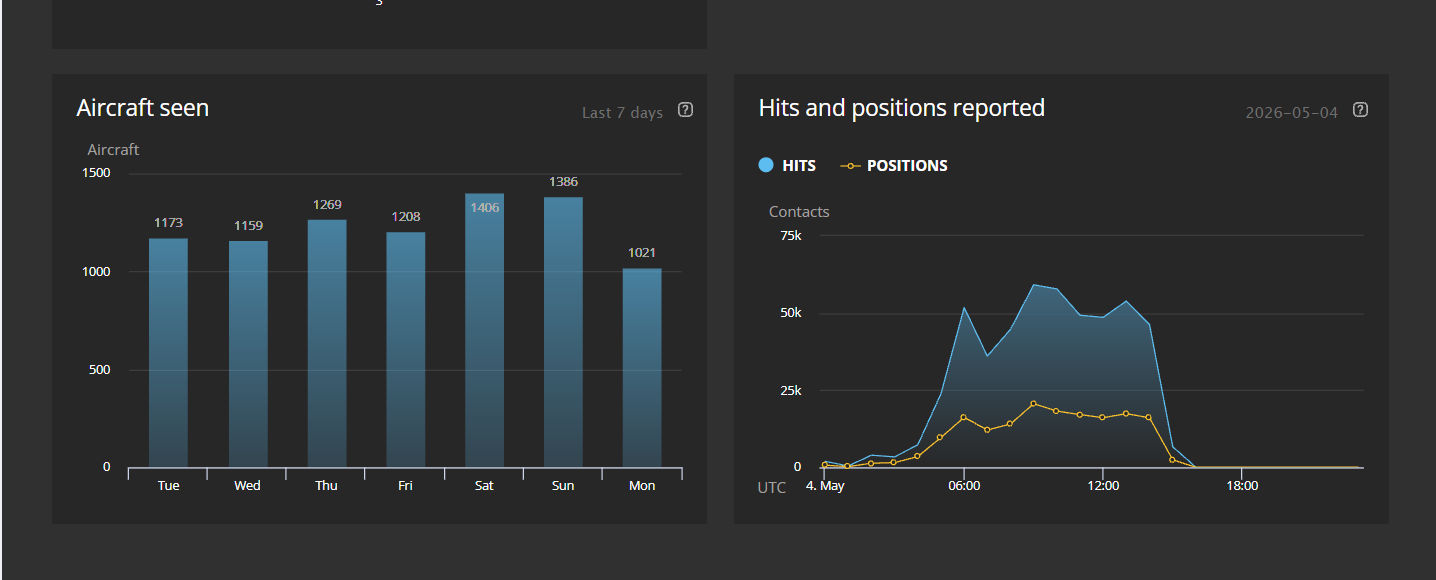Screen dimensions: 1436x580
Task: Select the Tue bar showing 1173
Action: (x=168, y=353)
